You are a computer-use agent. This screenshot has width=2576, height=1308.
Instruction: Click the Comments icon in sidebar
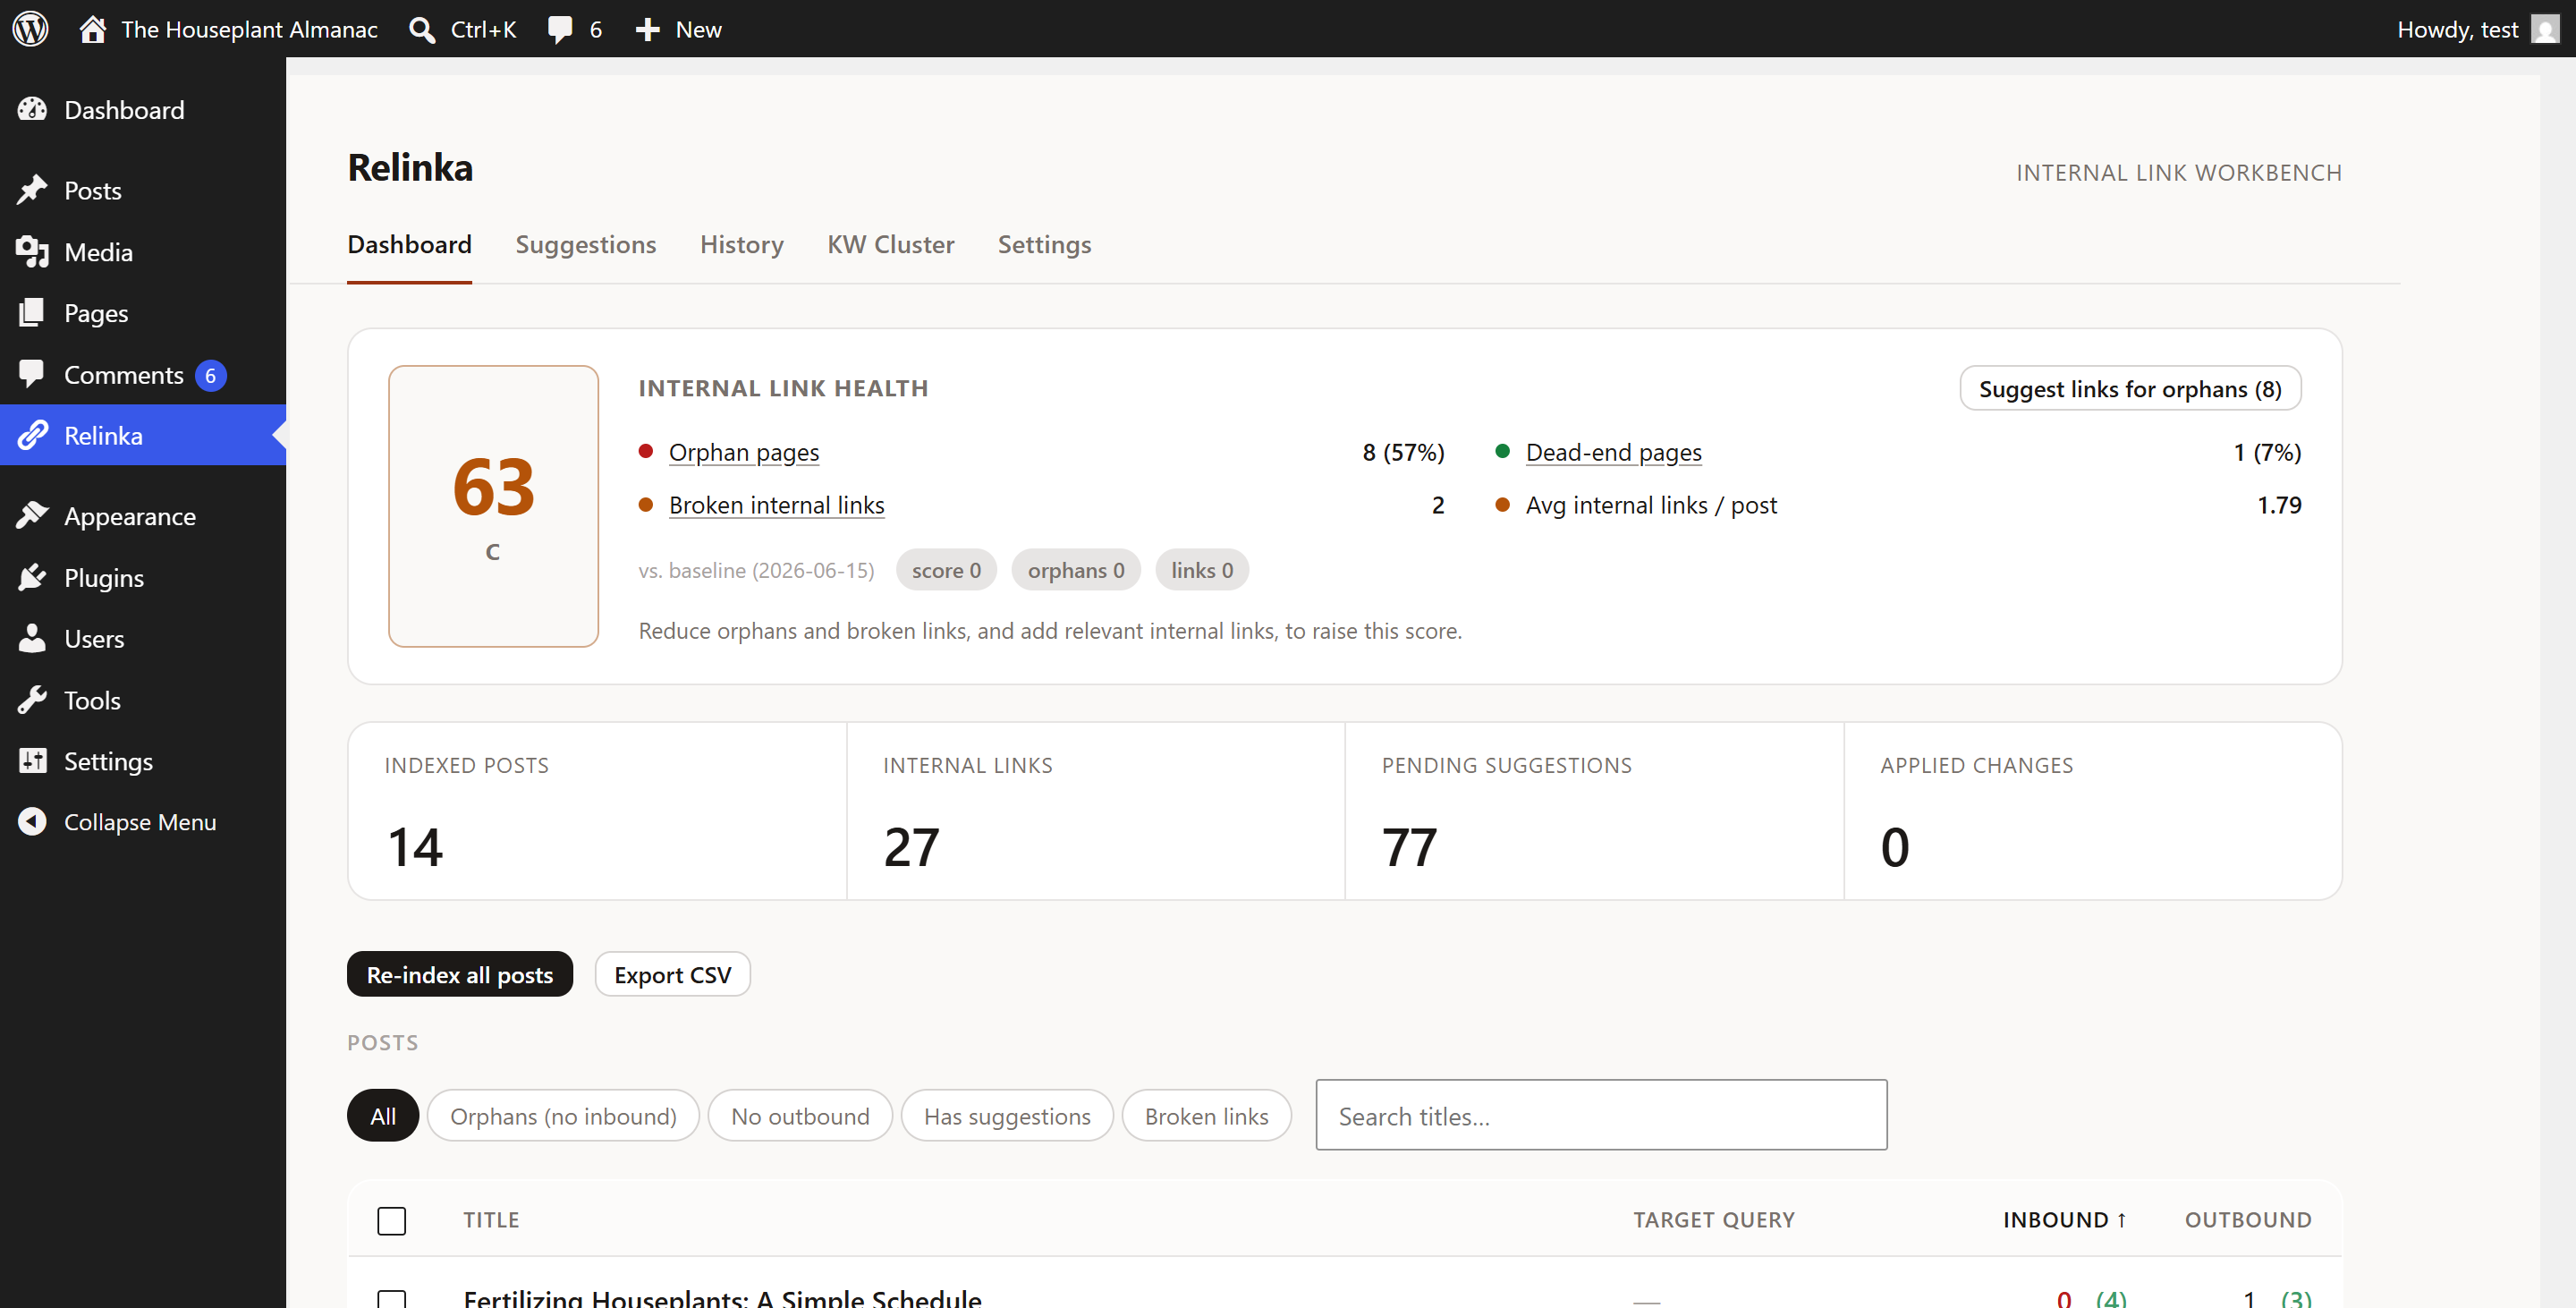pos(32,374)
